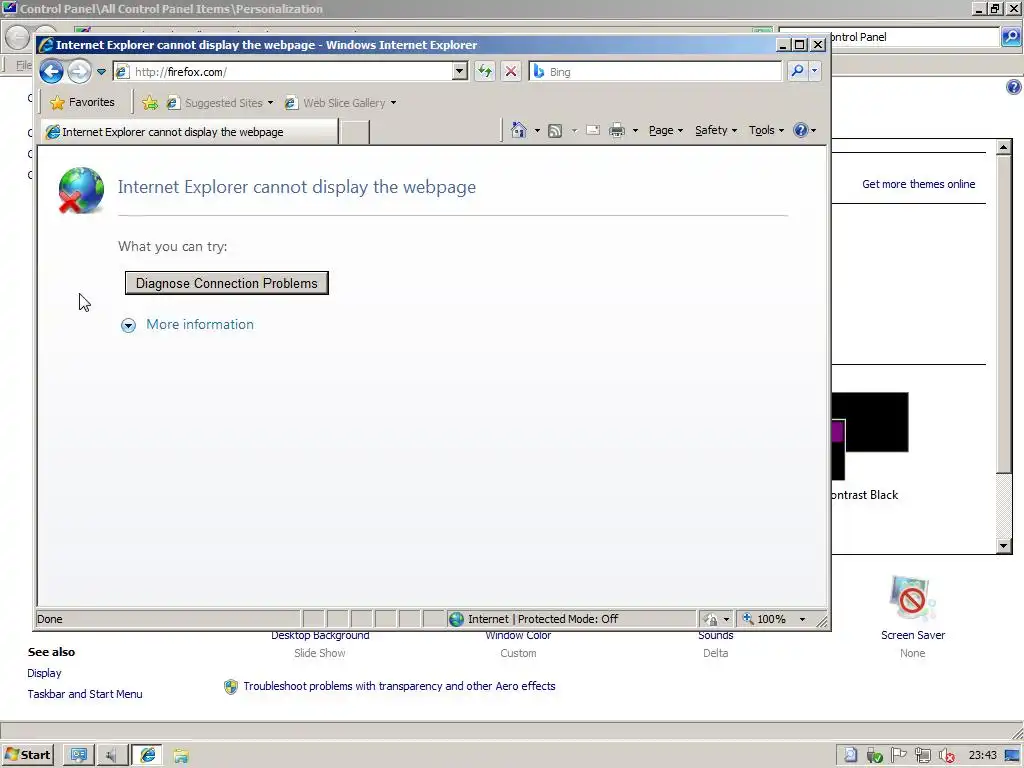Click the IE search magnifier button
The width and height of the screenshot is (1024, 768).
pyautogui.click(x=797, y=71)
